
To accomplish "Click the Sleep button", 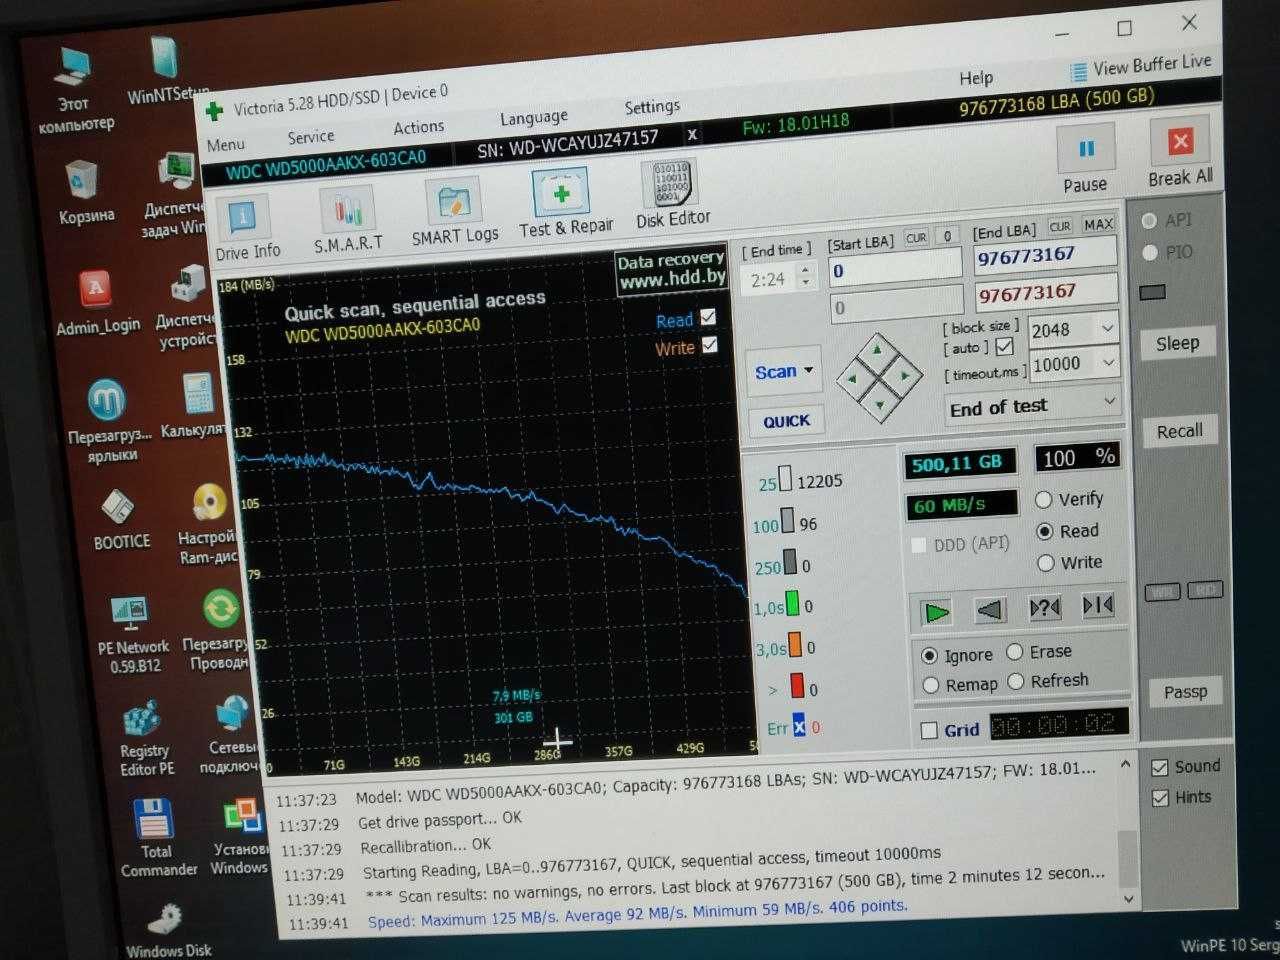I will coord(1177,343).
